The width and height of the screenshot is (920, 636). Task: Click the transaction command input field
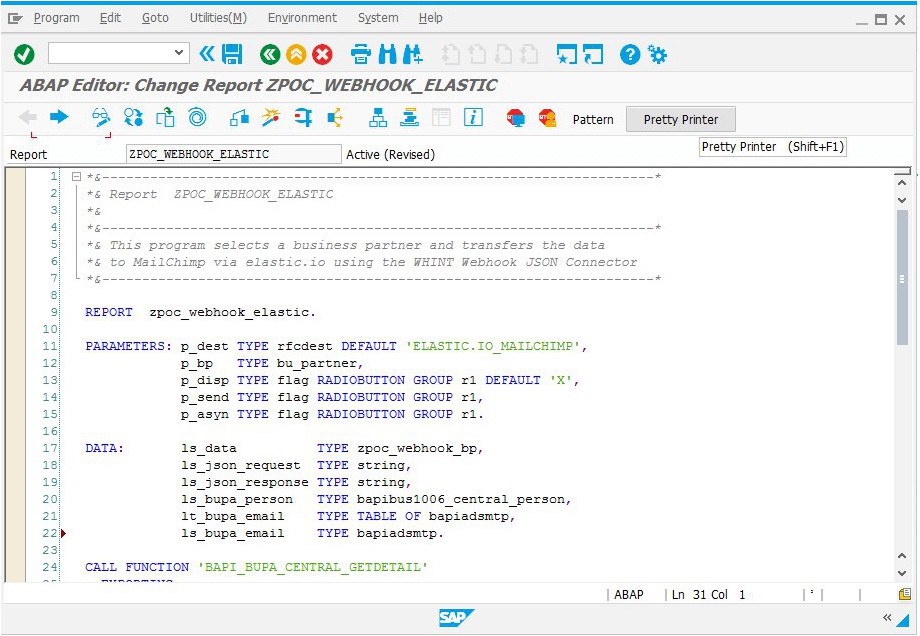[118, 53]
